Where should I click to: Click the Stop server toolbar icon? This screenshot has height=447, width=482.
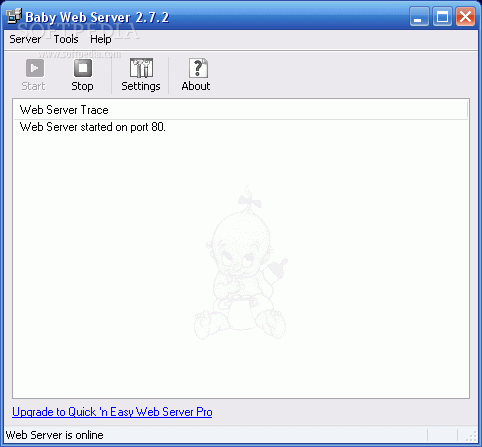(83, 68)
